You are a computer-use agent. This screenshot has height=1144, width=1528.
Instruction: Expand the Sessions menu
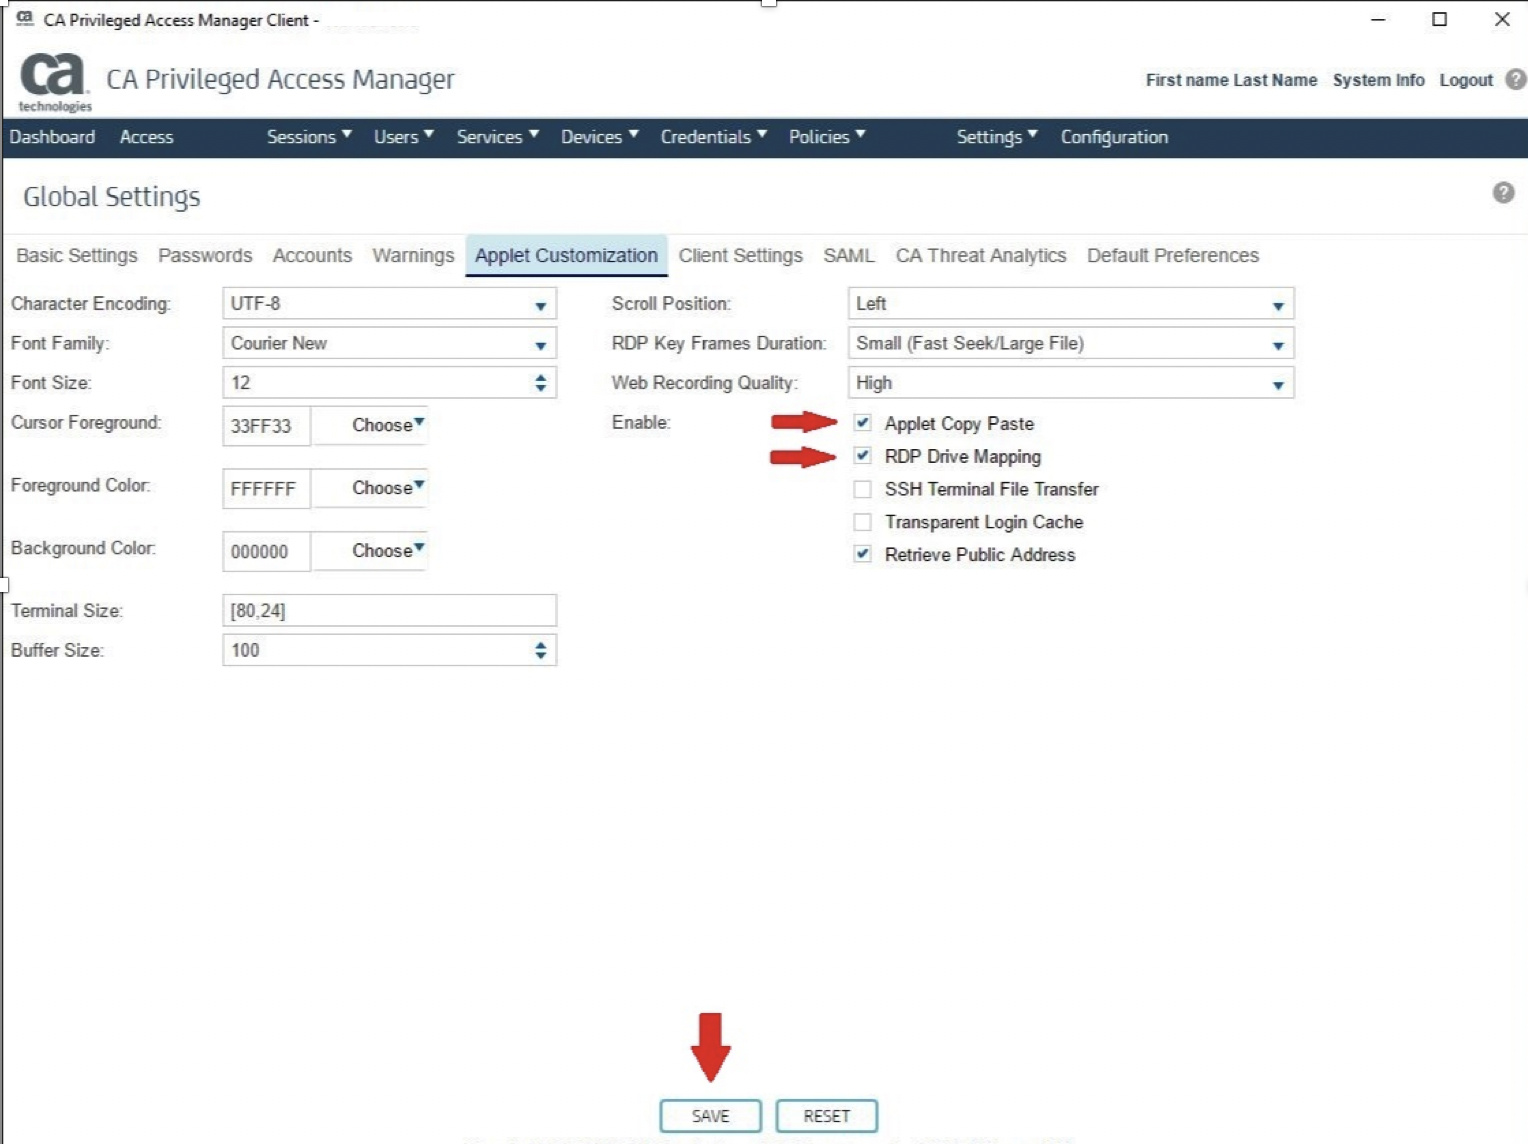click(309, 137)
